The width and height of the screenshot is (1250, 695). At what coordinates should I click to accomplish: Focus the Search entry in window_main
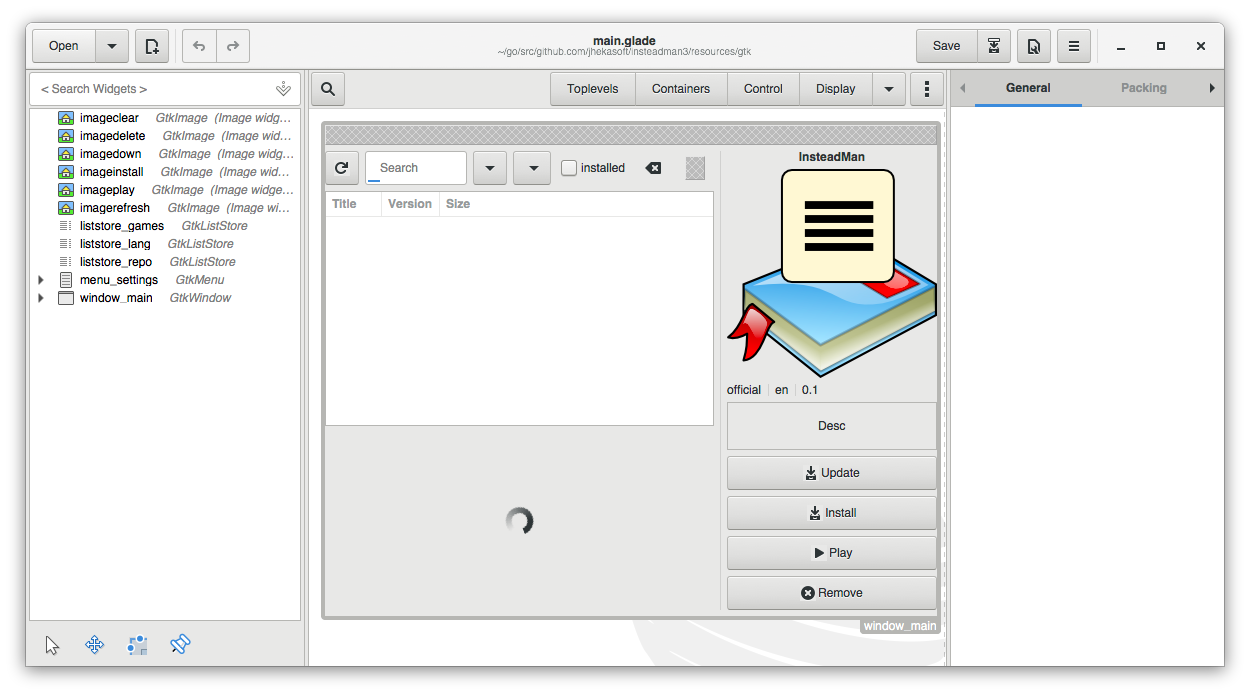point(416,168)
